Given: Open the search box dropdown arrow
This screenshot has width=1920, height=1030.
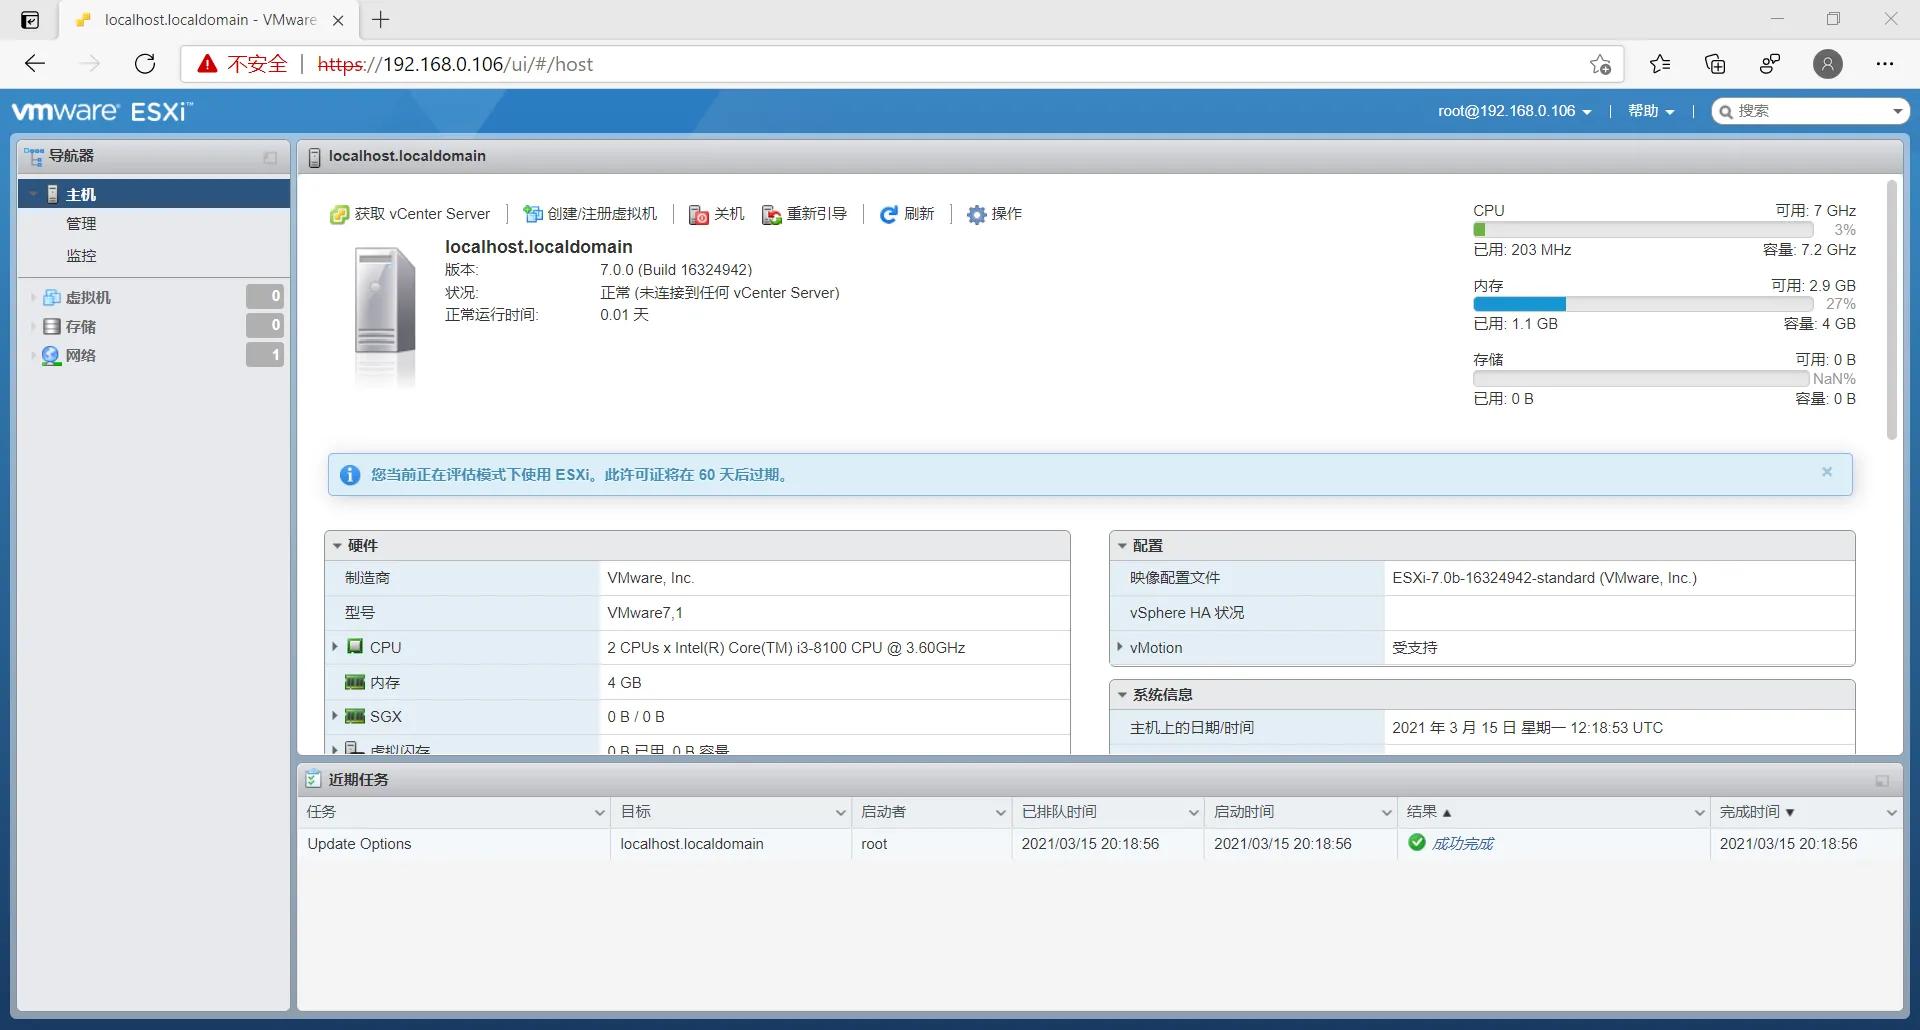Looking at the screenshot, I should (1897, 111).
